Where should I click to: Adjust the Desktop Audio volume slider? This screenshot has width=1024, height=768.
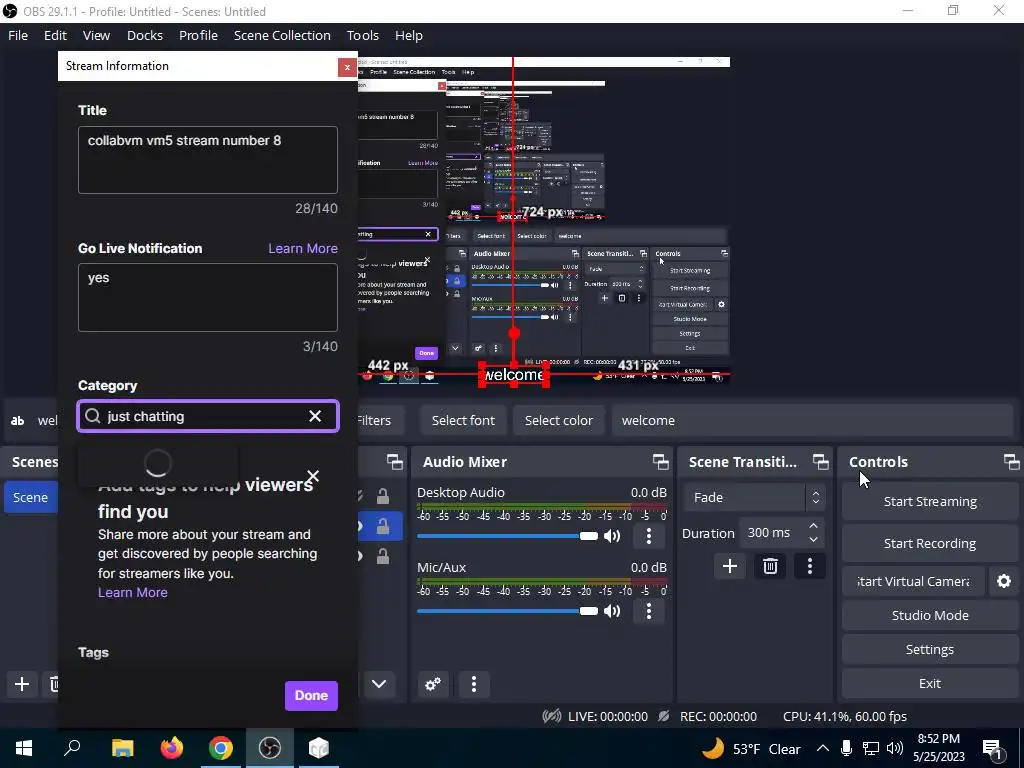coord(507,536)
